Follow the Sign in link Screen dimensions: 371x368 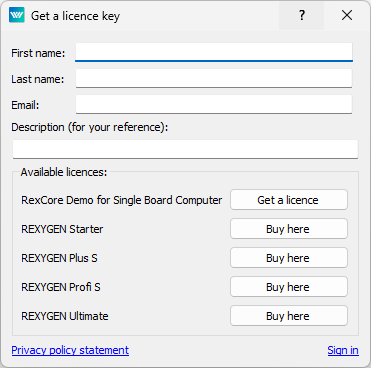[x=343, y=350]
